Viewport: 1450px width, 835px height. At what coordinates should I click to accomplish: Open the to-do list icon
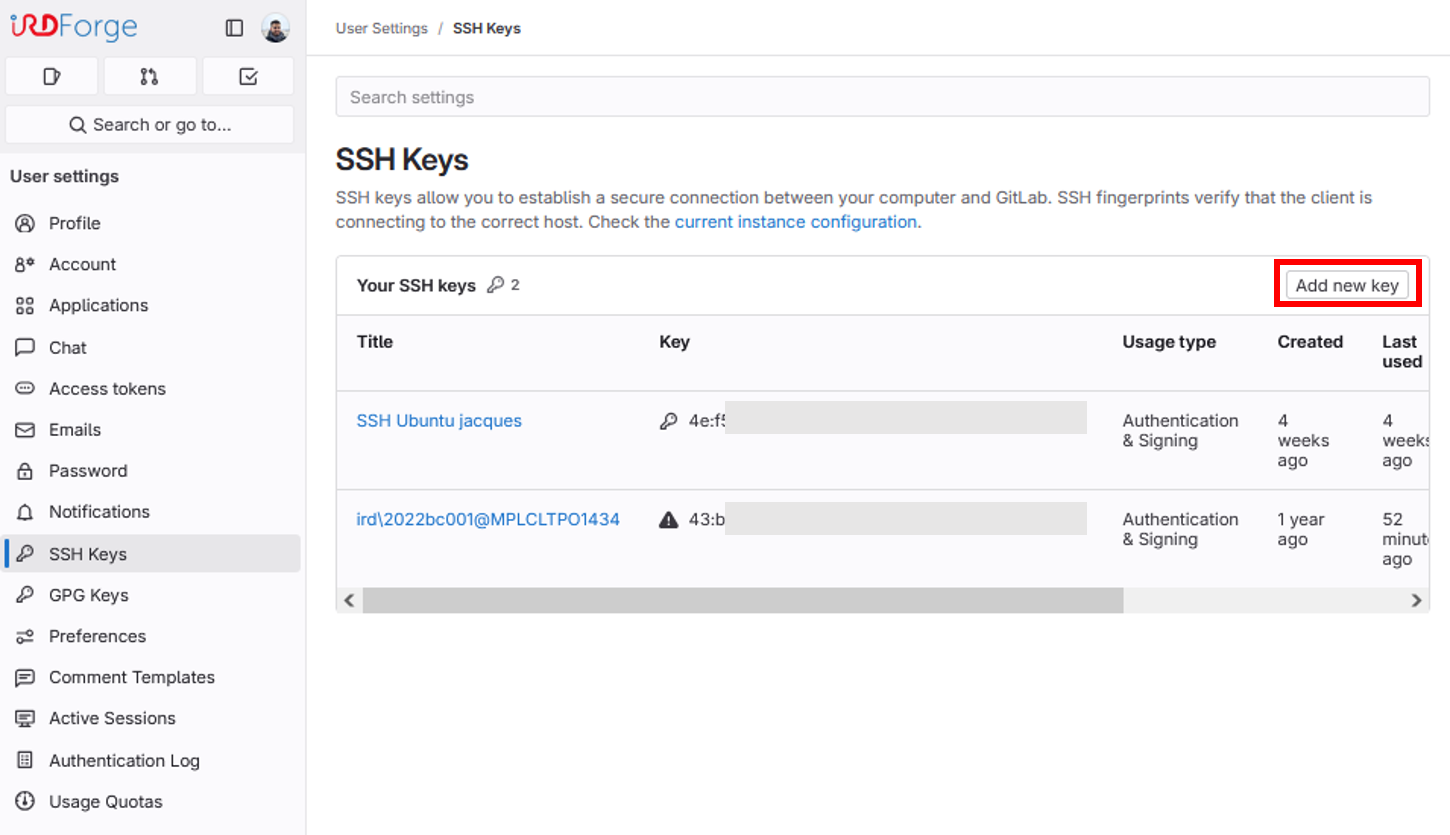coord(248,76)
